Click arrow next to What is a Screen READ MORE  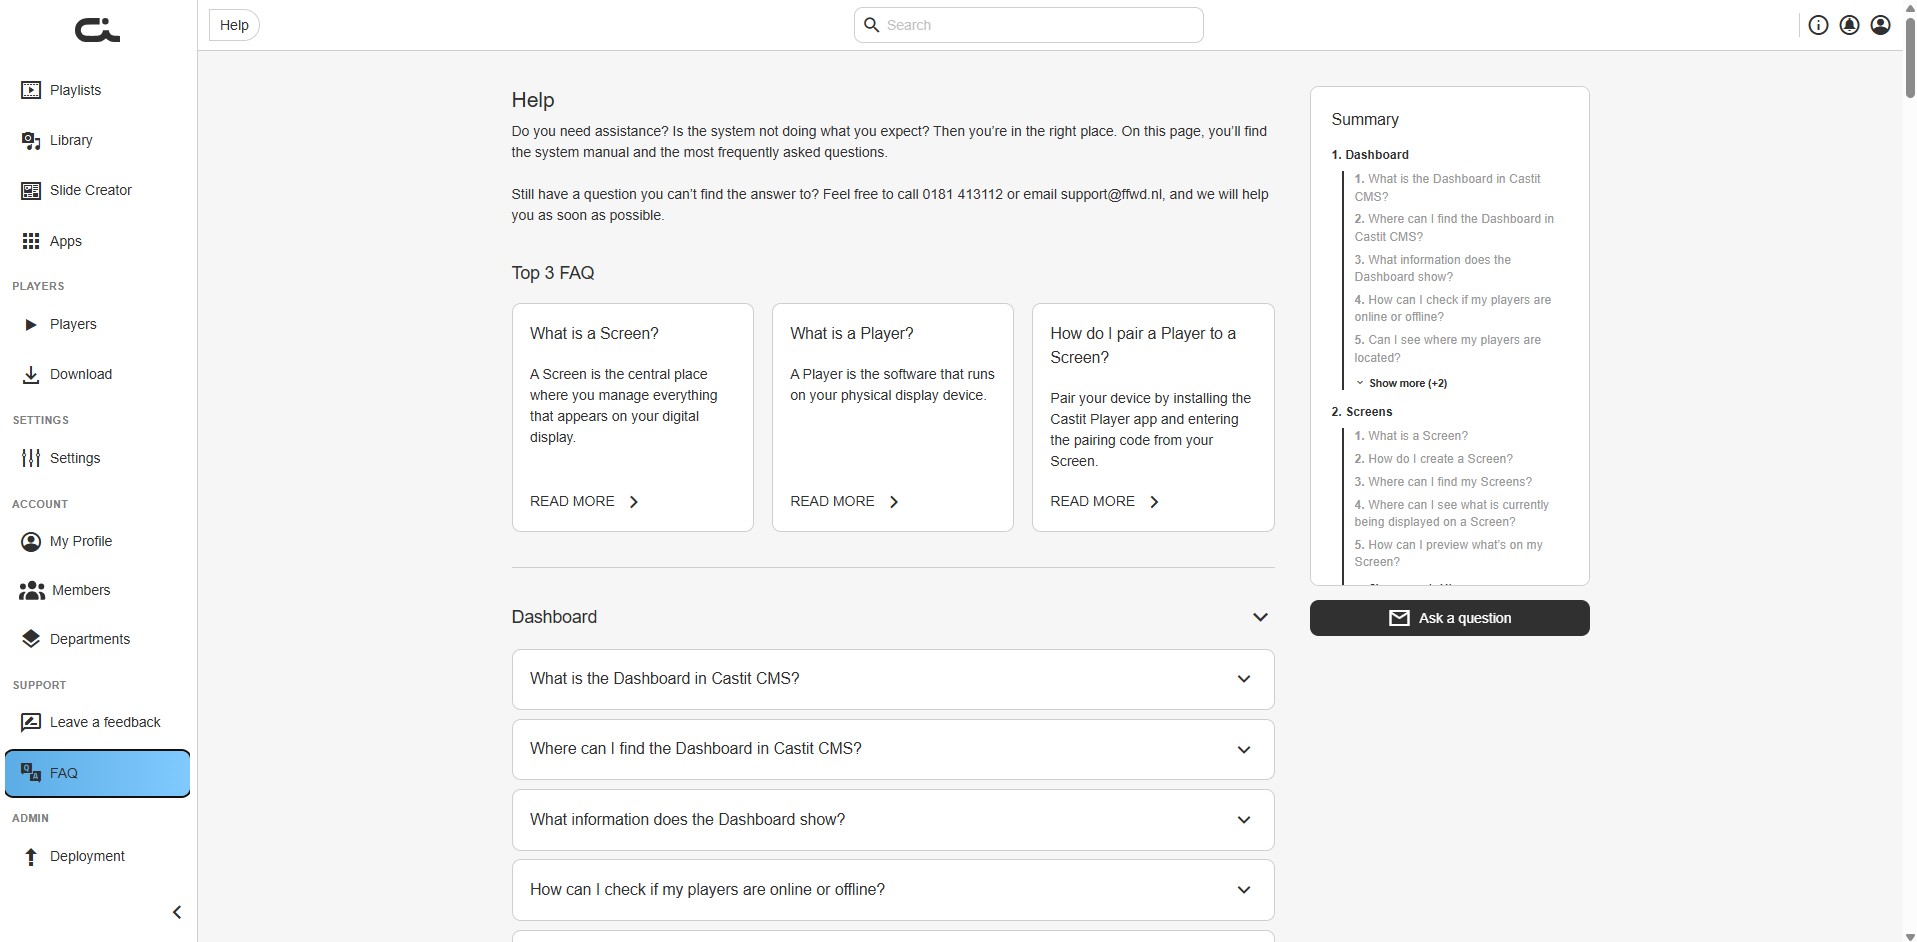(634, 502)
